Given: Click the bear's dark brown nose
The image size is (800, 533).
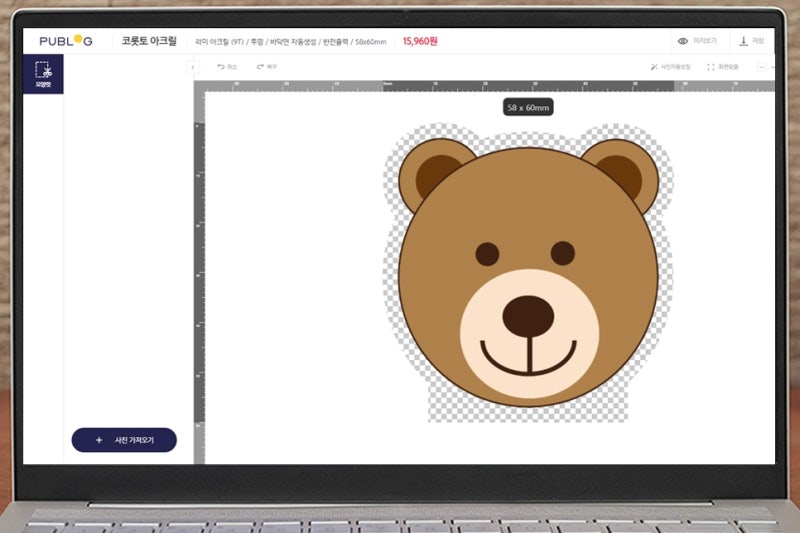Looking at the screenshot, I should (527, 314).
